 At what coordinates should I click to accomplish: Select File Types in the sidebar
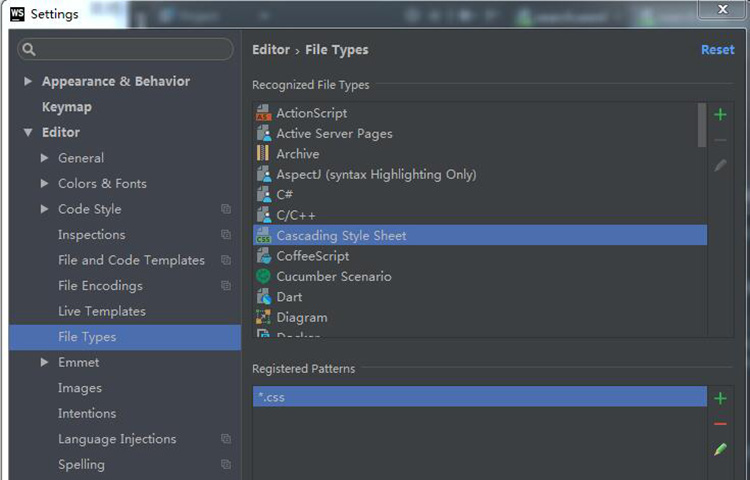point(125,337)
